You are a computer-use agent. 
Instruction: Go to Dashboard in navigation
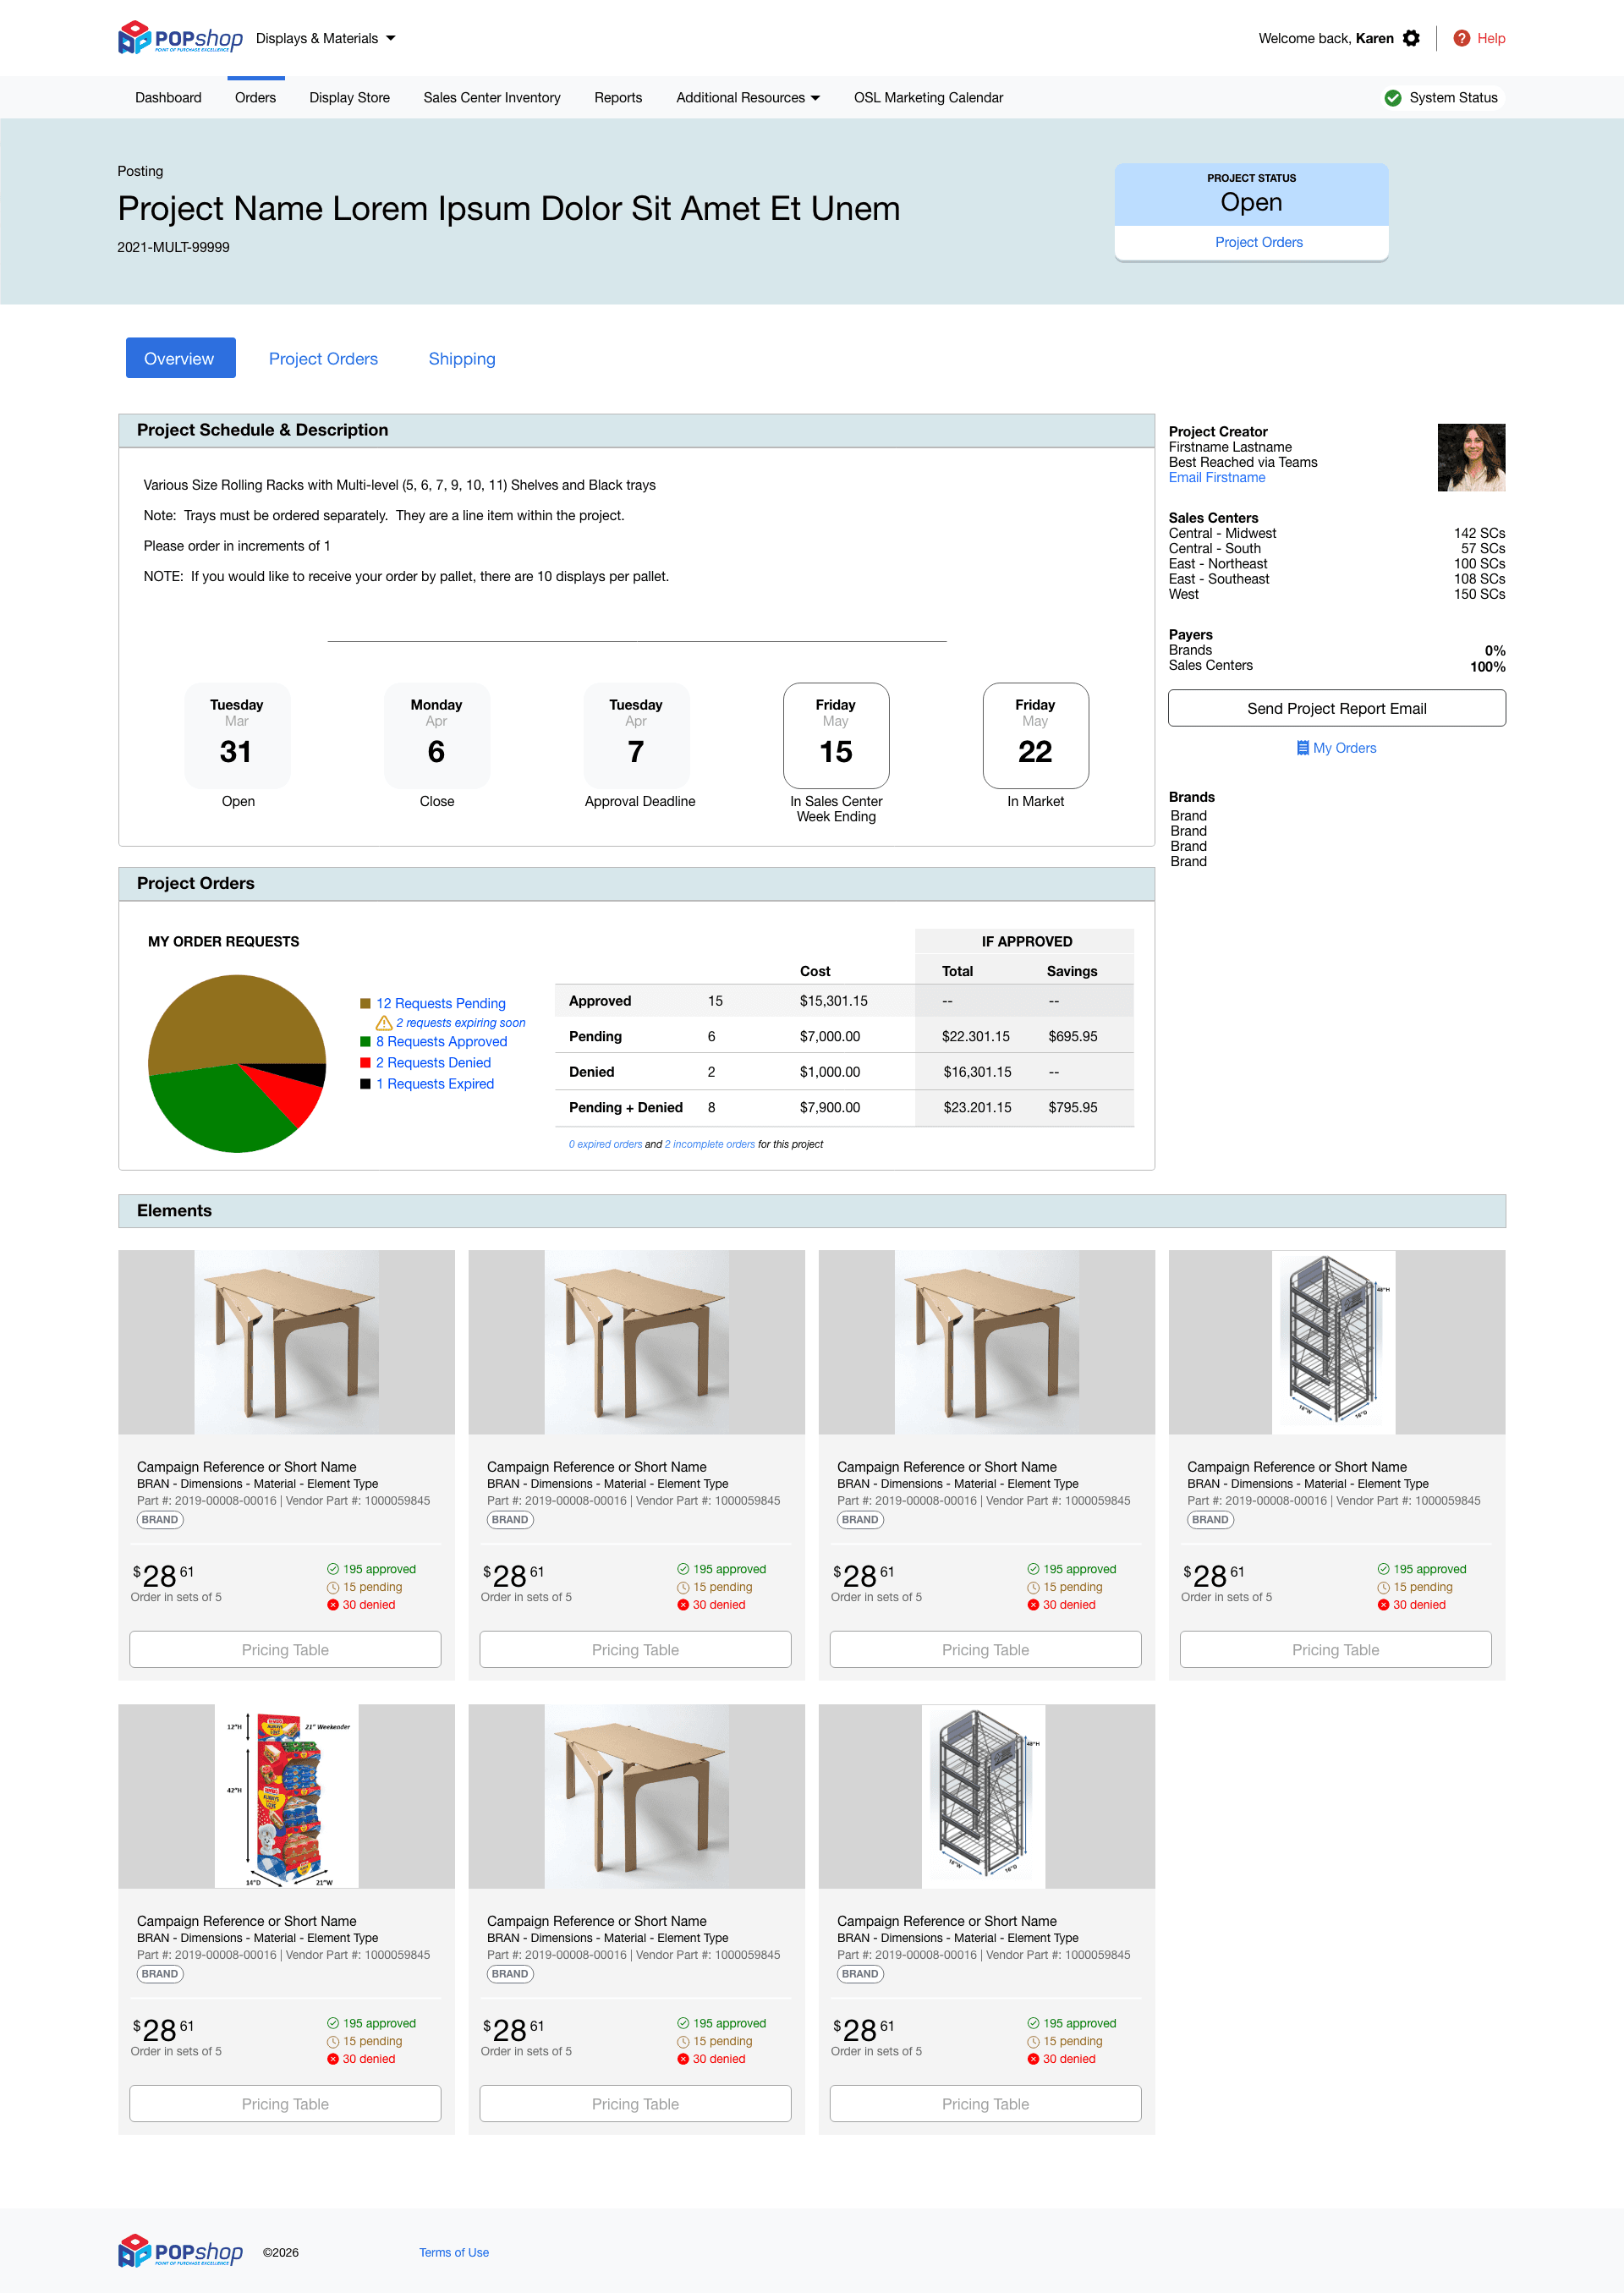pyautogui.click(x=168, y=98)
